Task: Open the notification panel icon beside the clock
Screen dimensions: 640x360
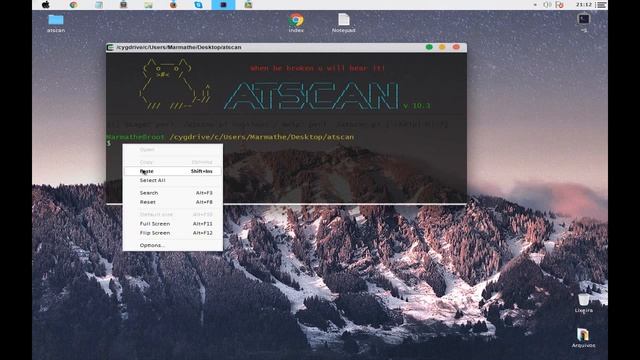Action: (x=601, y=5)
